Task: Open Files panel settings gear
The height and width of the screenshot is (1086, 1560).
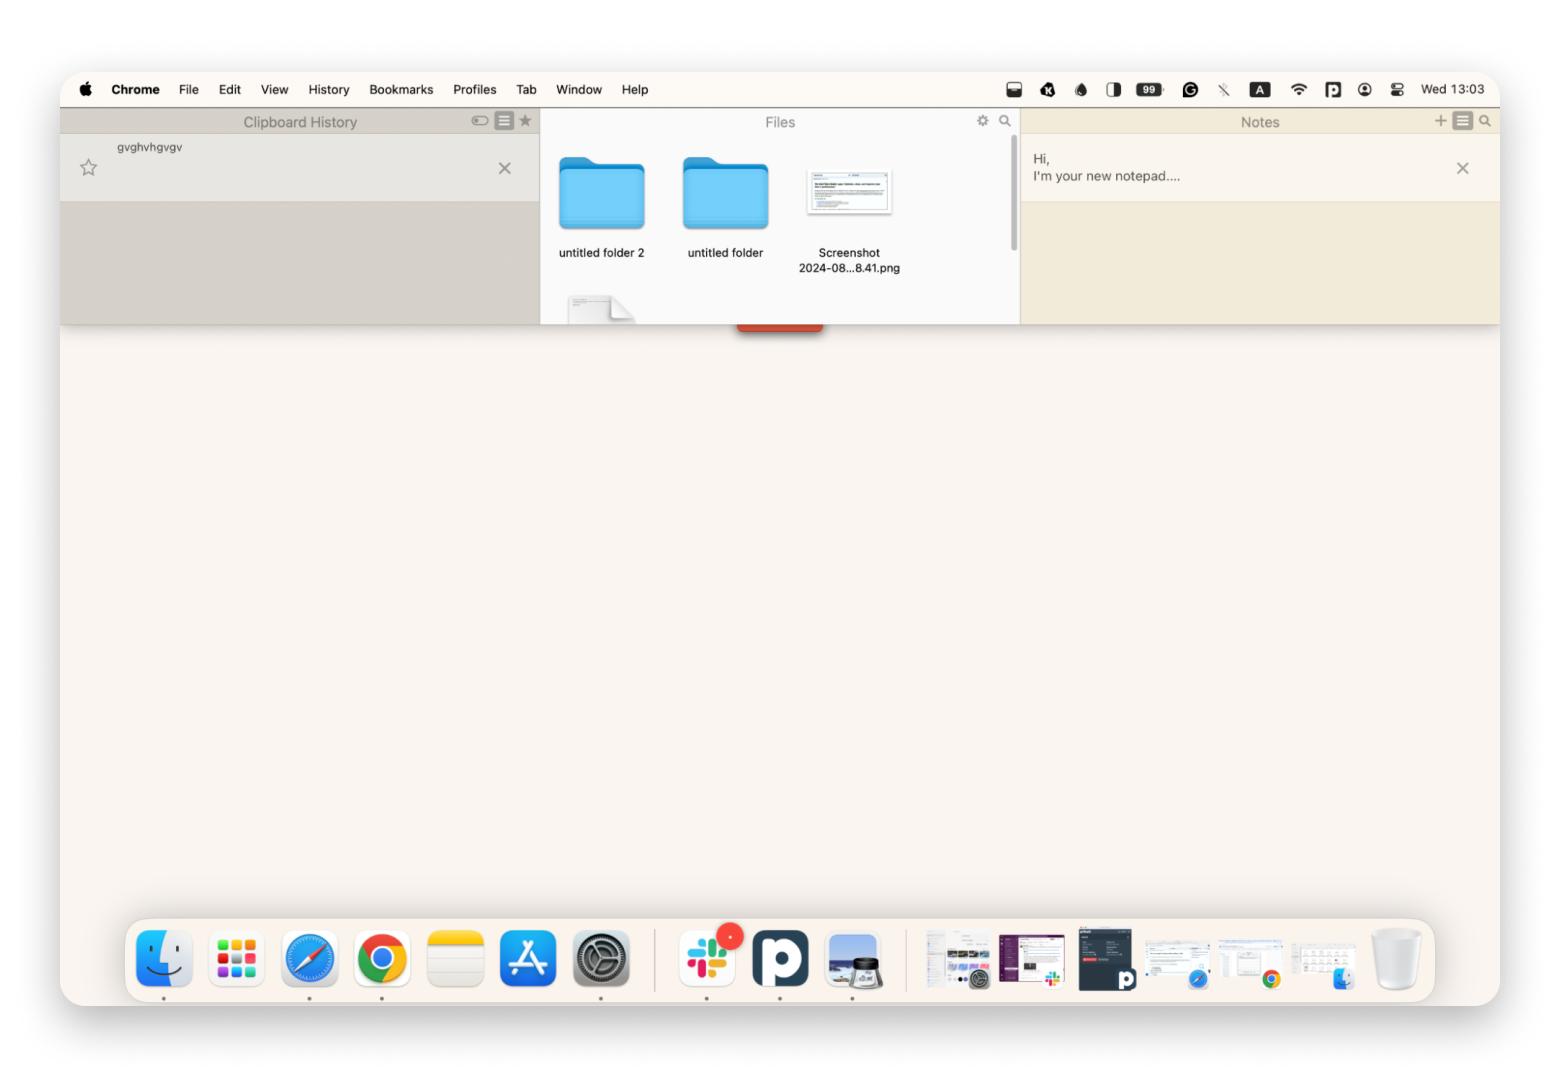Action: [983, 121]
